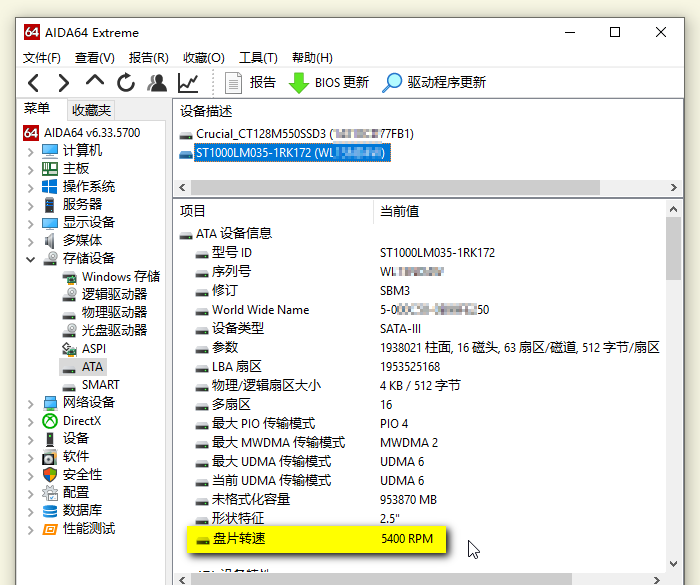Select the 配置 config icon
700x585 pixels.
point(50,493)
